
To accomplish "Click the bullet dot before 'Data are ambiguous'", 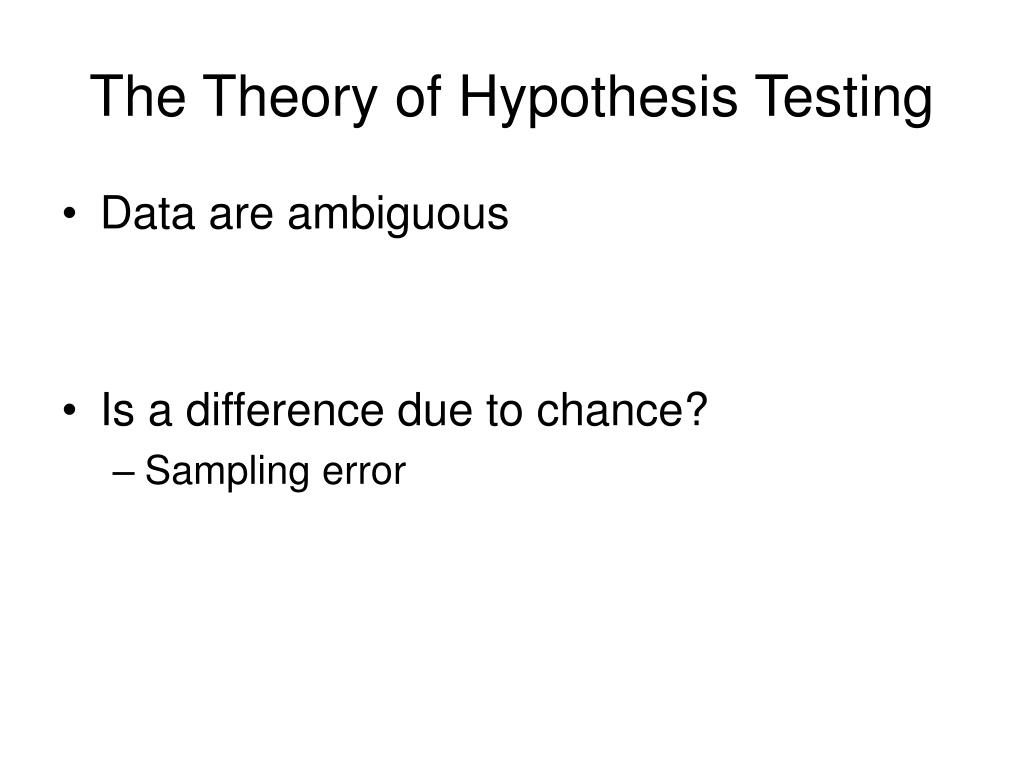I will point(70,214).
